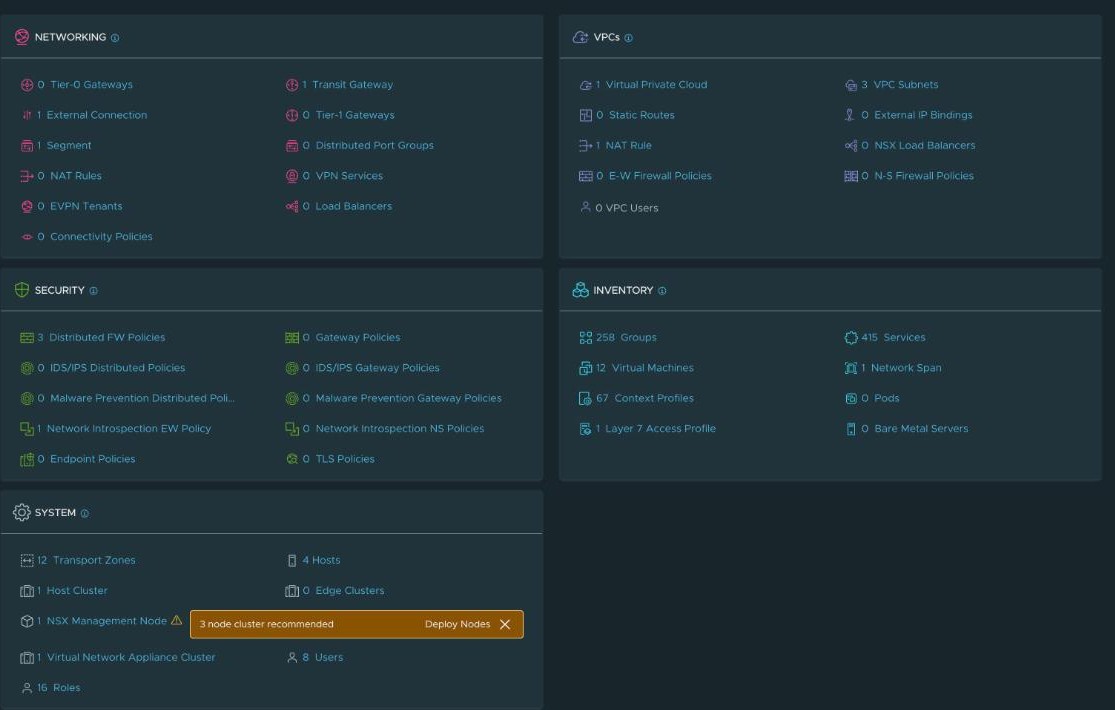Open the info icon next to INVENTORY
The image size is (1115, 710).
point(662,291)
